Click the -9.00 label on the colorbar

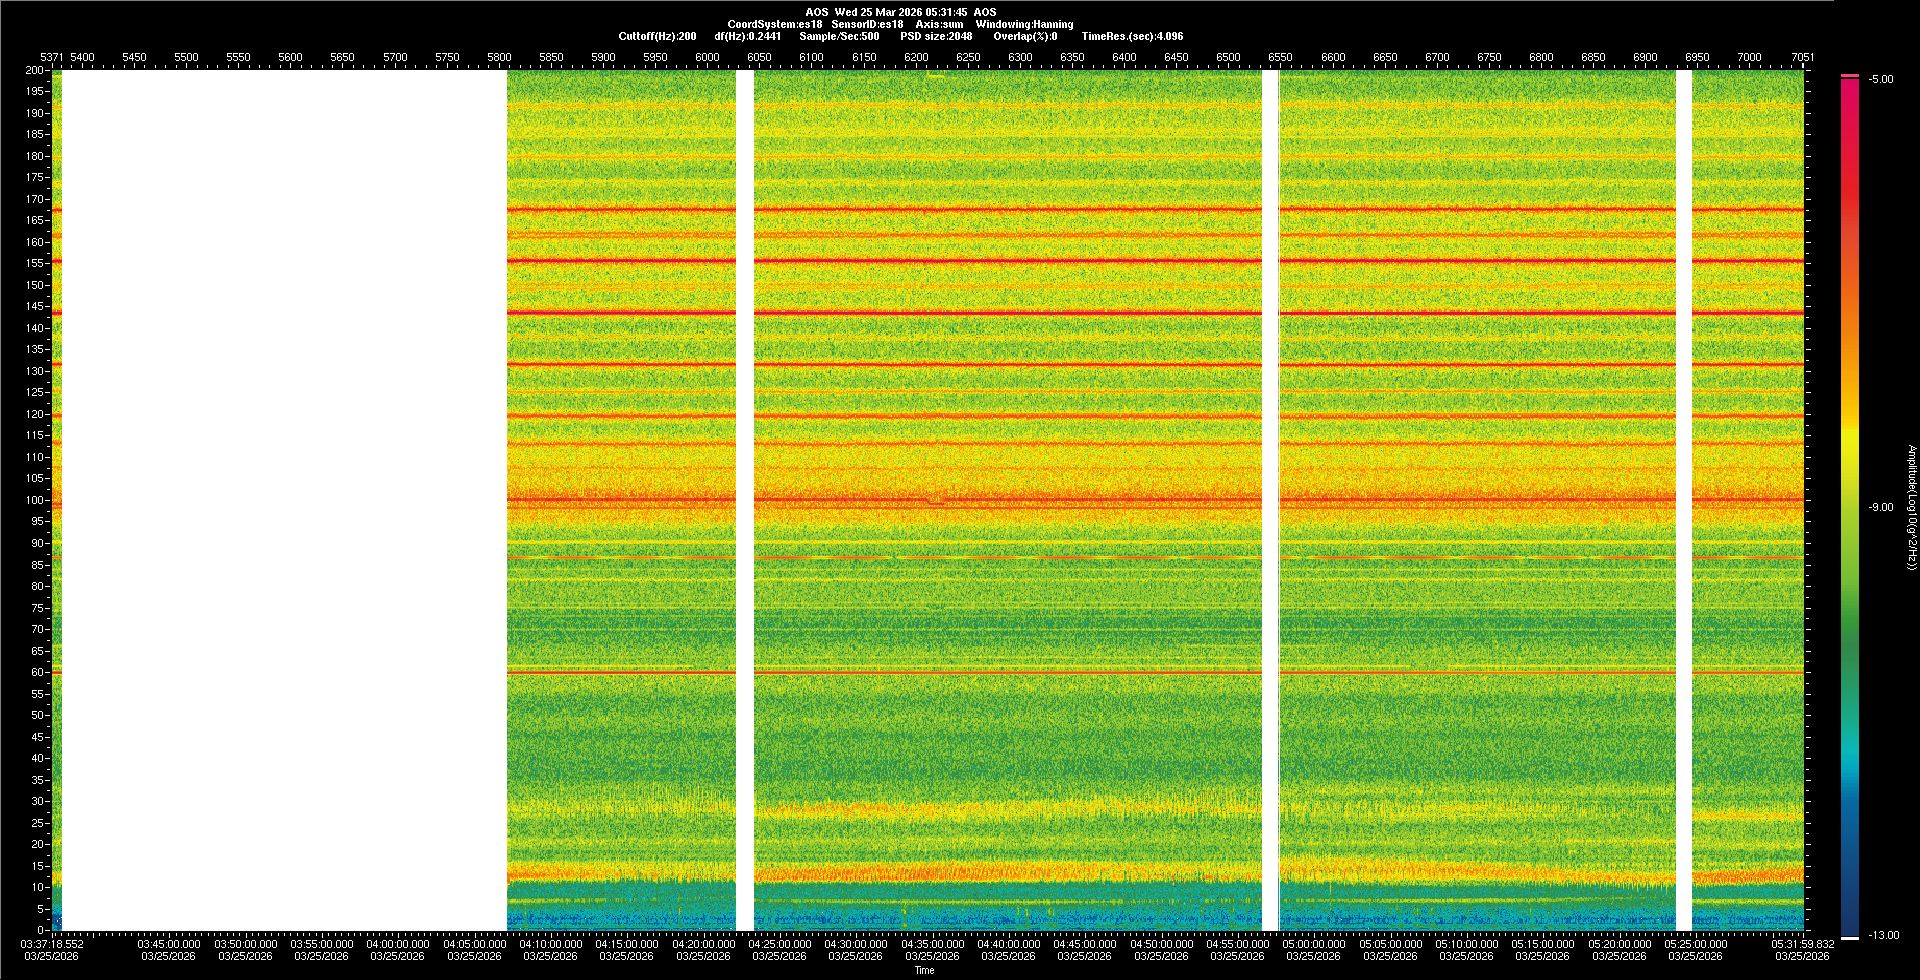pos(1880,507)
